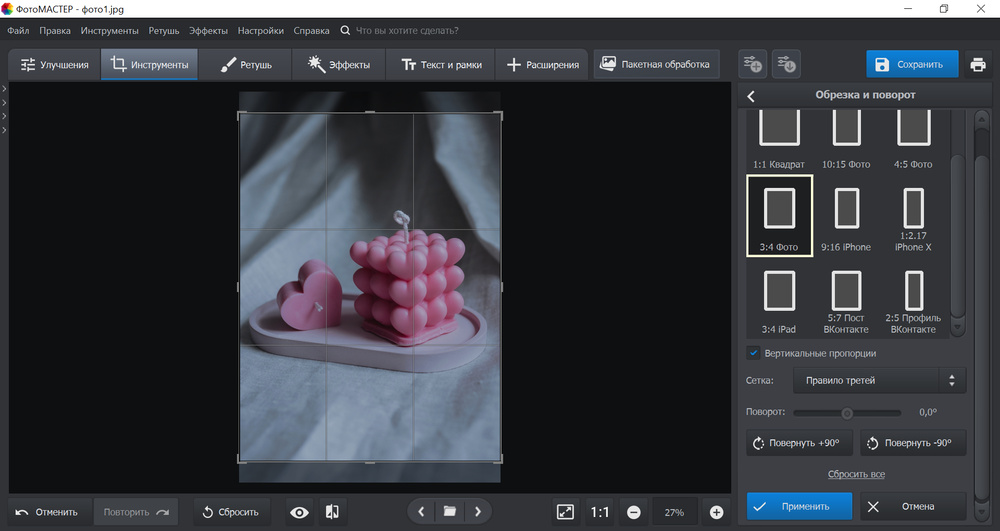The width and height of the screenshot is (1000, 531).
Task: Zoom out with the minus icon
Action: [633, 512]
